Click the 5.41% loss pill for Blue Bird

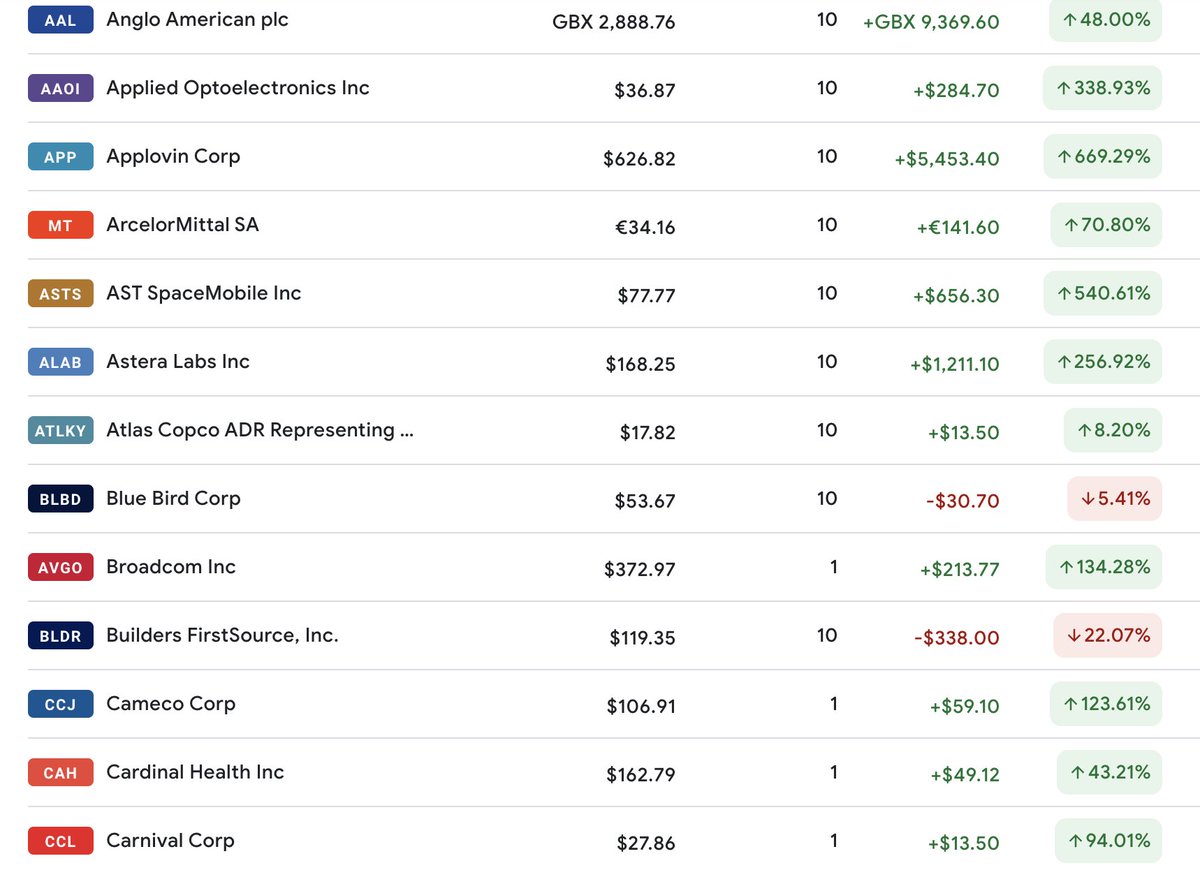coord(1114,499)
